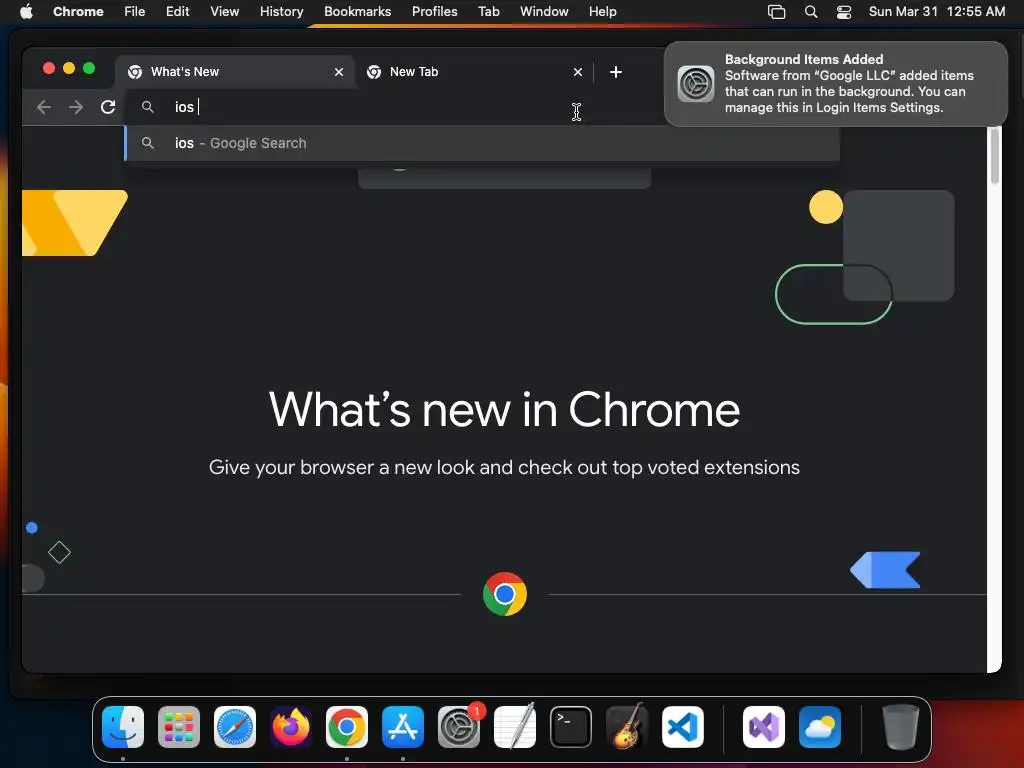
Task: Go forward using the forward arrow
Action: [76, 107]
